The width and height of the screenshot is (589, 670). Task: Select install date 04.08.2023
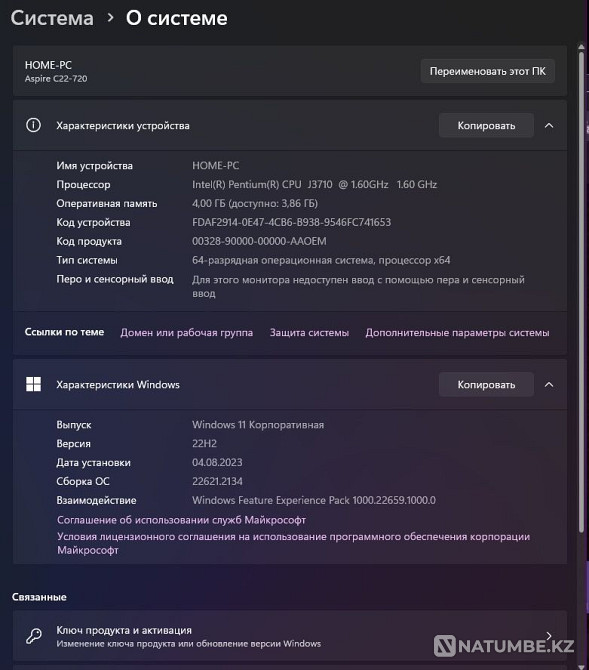[x=217, y=462]
